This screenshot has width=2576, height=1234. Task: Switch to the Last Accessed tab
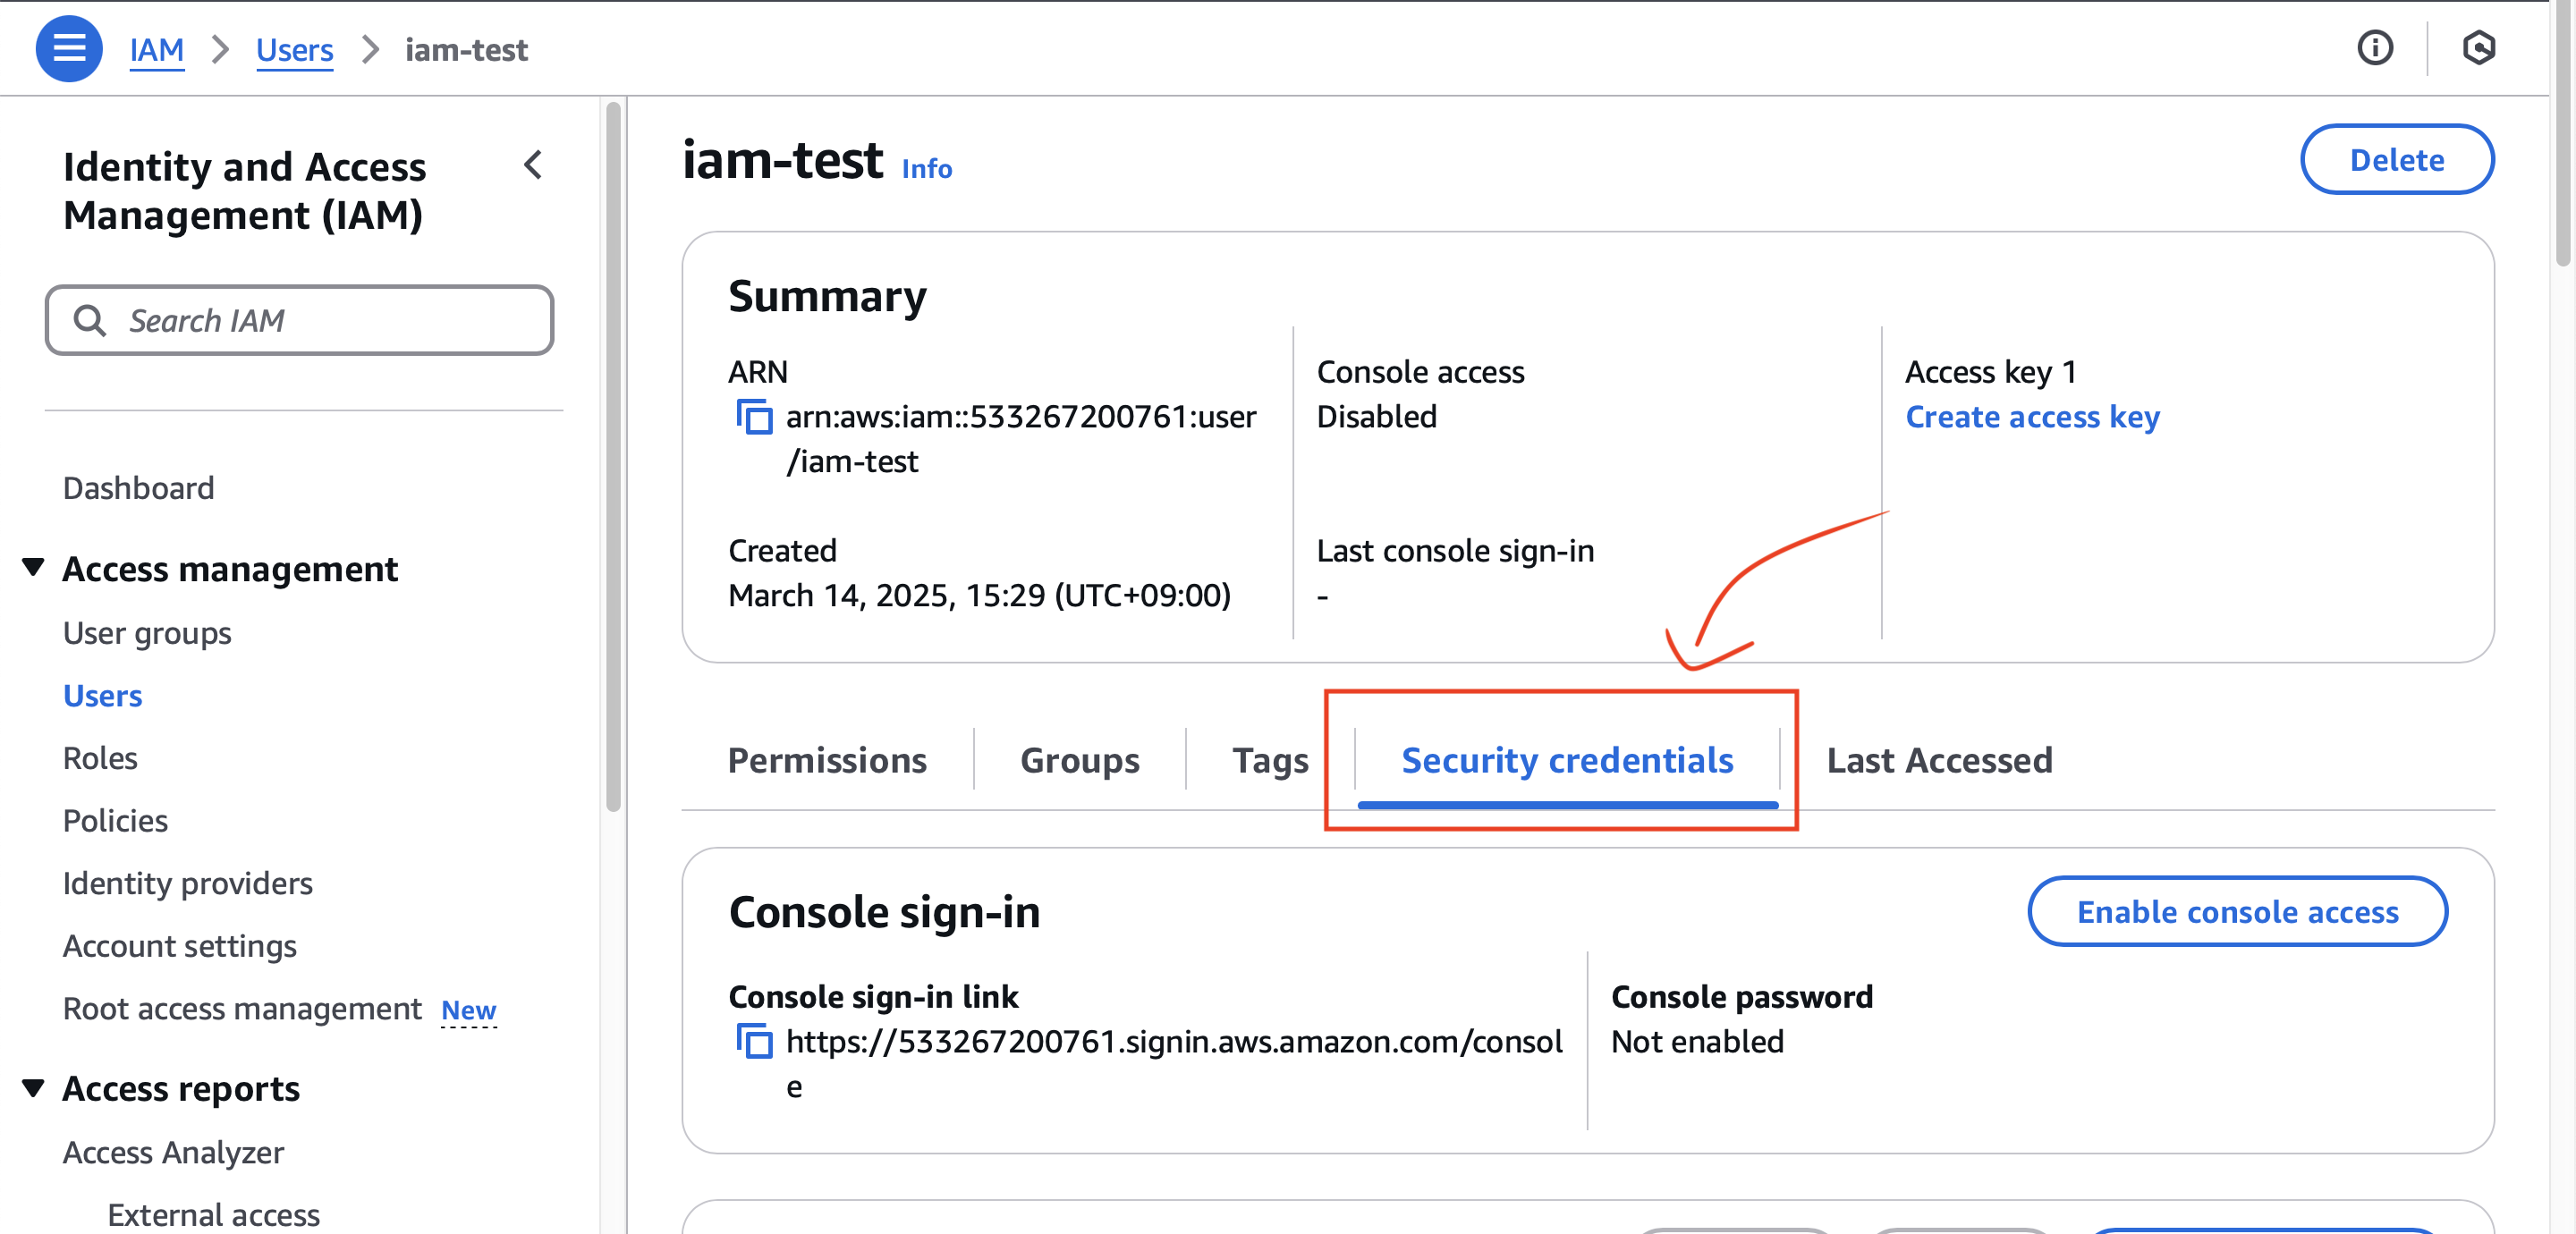tap(1939, 760)
